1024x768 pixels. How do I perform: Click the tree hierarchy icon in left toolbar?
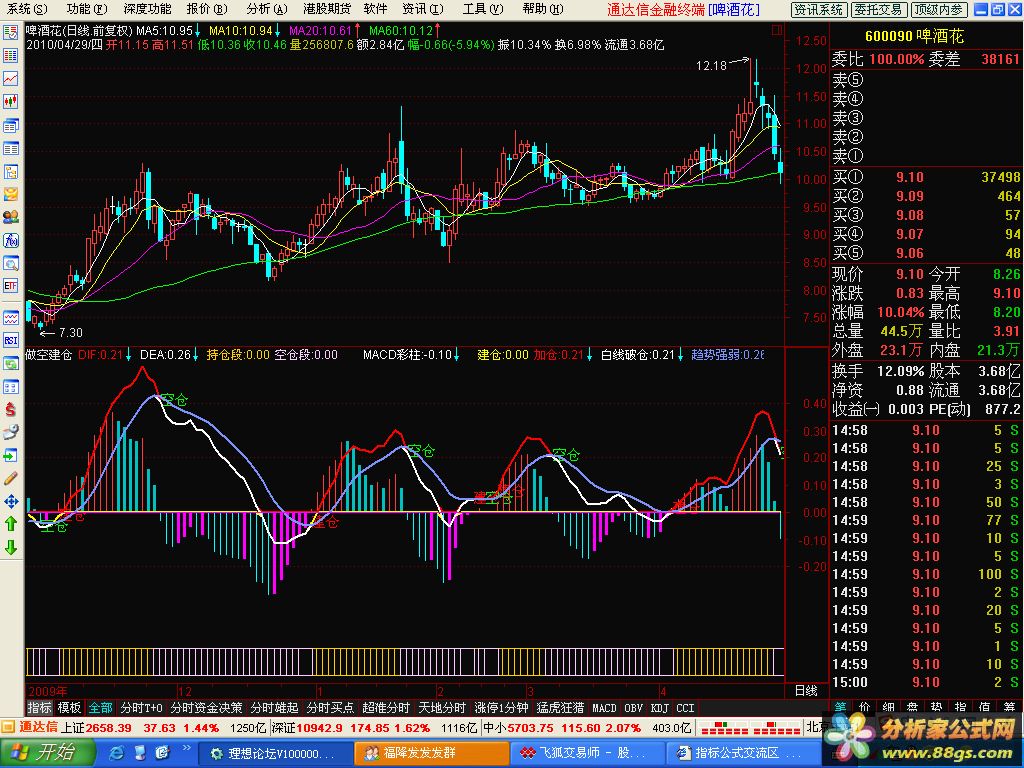pos(10,171)
